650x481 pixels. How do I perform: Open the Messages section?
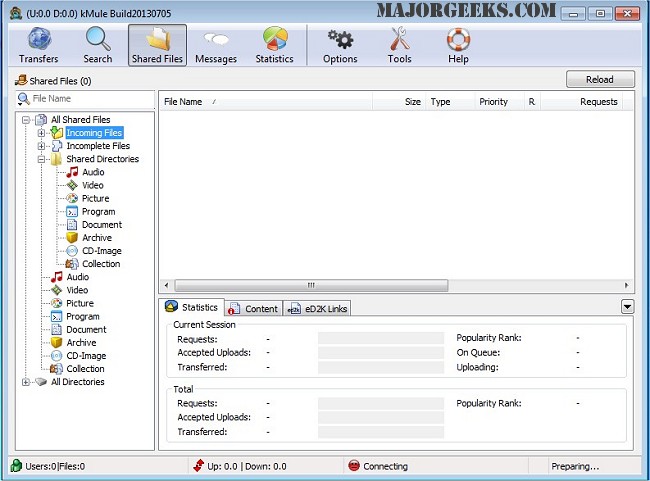[x=216, y=45]
